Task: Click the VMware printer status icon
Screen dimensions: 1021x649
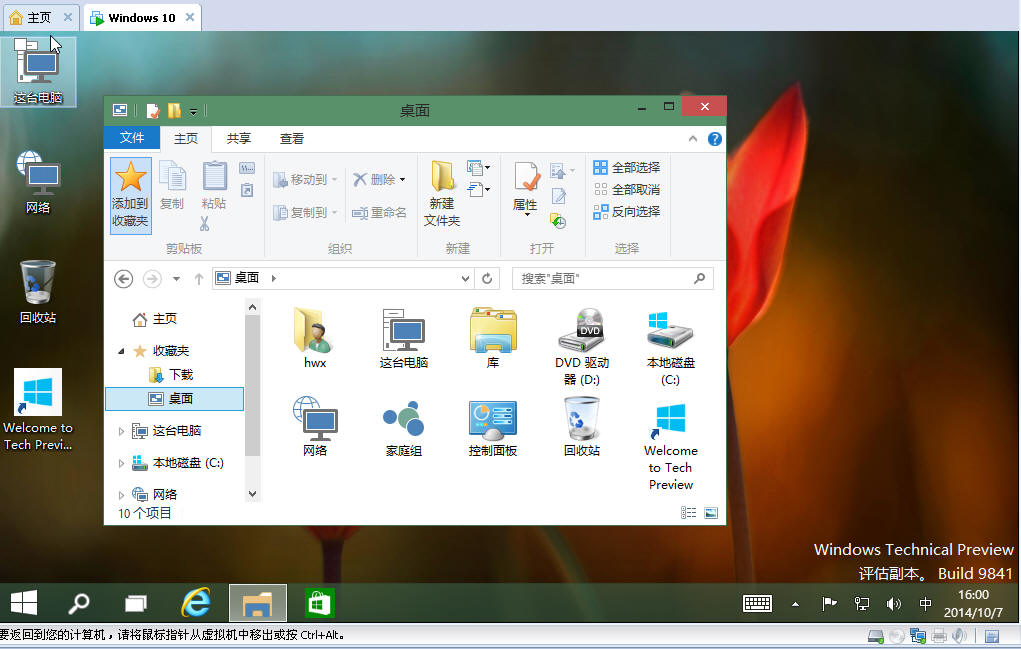Action: [939, 636]
